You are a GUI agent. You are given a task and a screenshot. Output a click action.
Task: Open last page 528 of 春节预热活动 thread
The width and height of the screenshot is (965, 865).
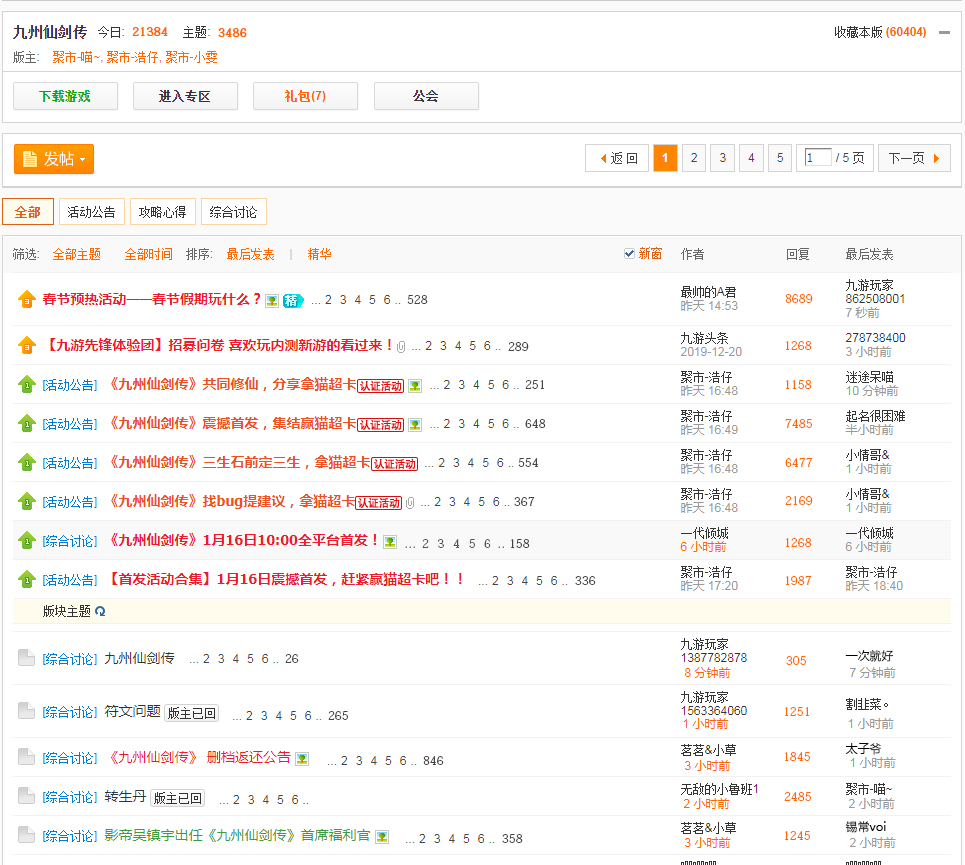tap(417, 300)
